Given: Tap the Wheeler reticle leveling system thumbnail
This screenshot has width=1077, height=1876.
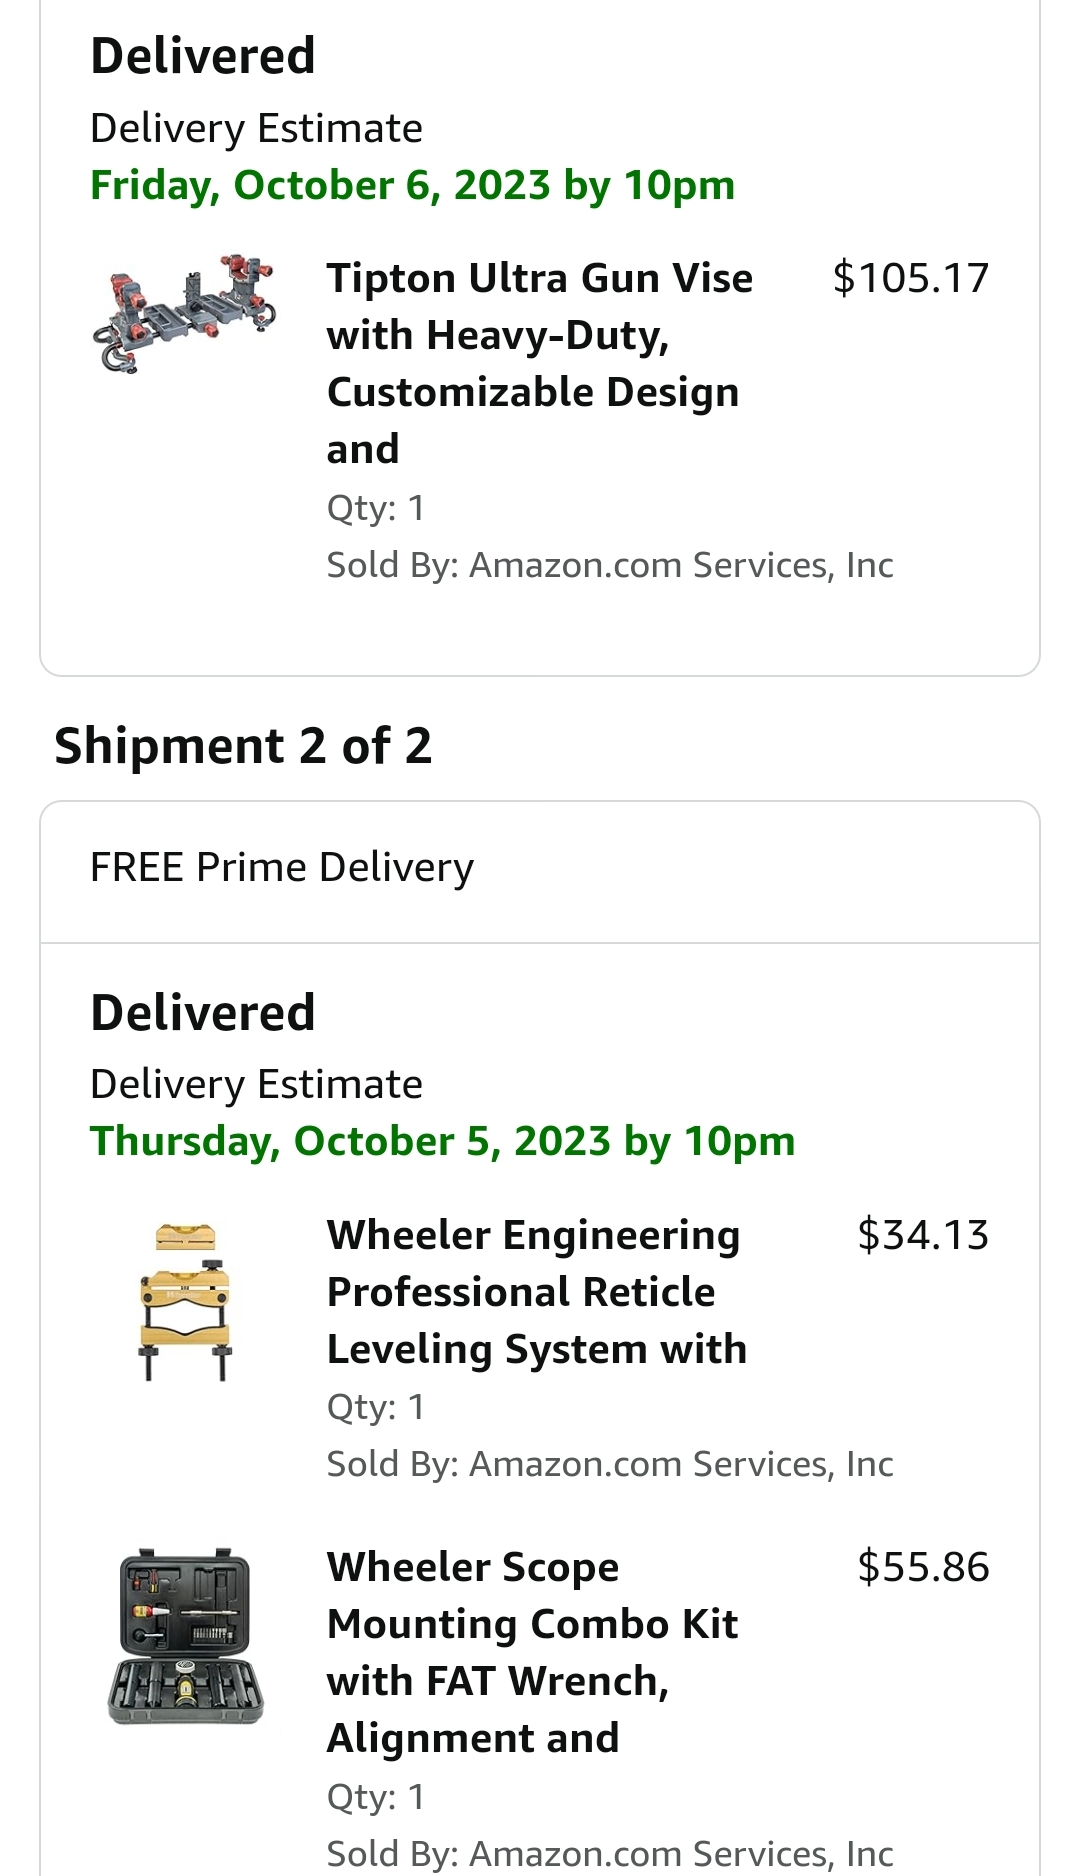Looking at the screenshot, I should 186,1301.
